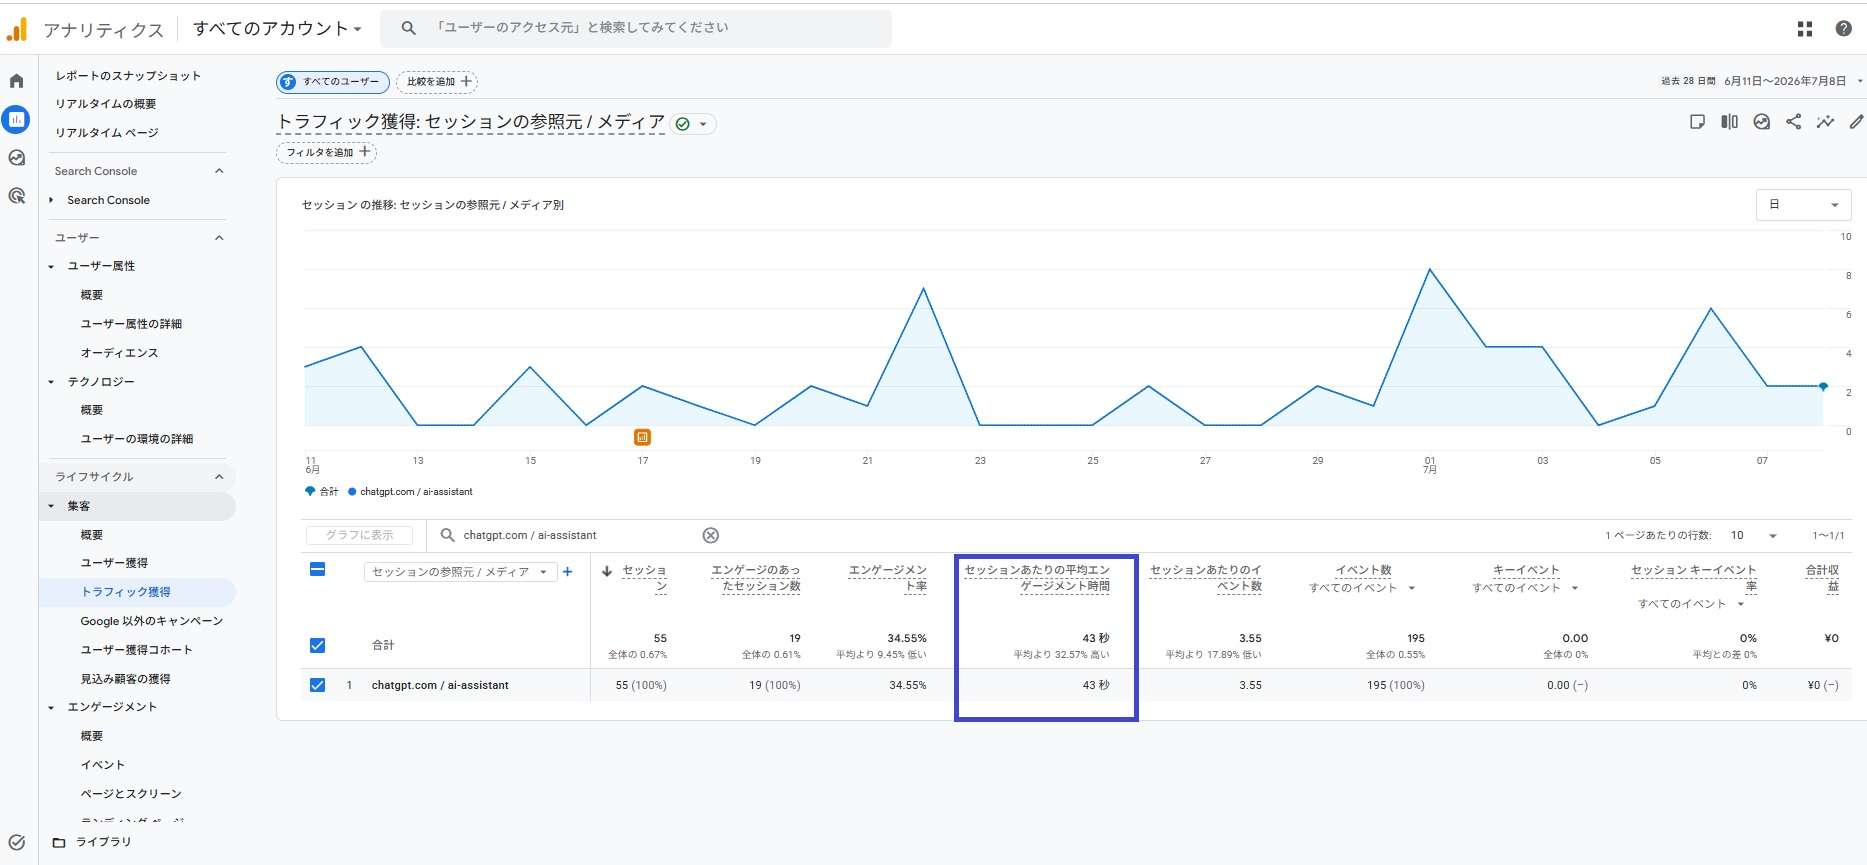Collapse the ライフサイクル section
Screen dimensions: 1867x865
click(219, 477)
